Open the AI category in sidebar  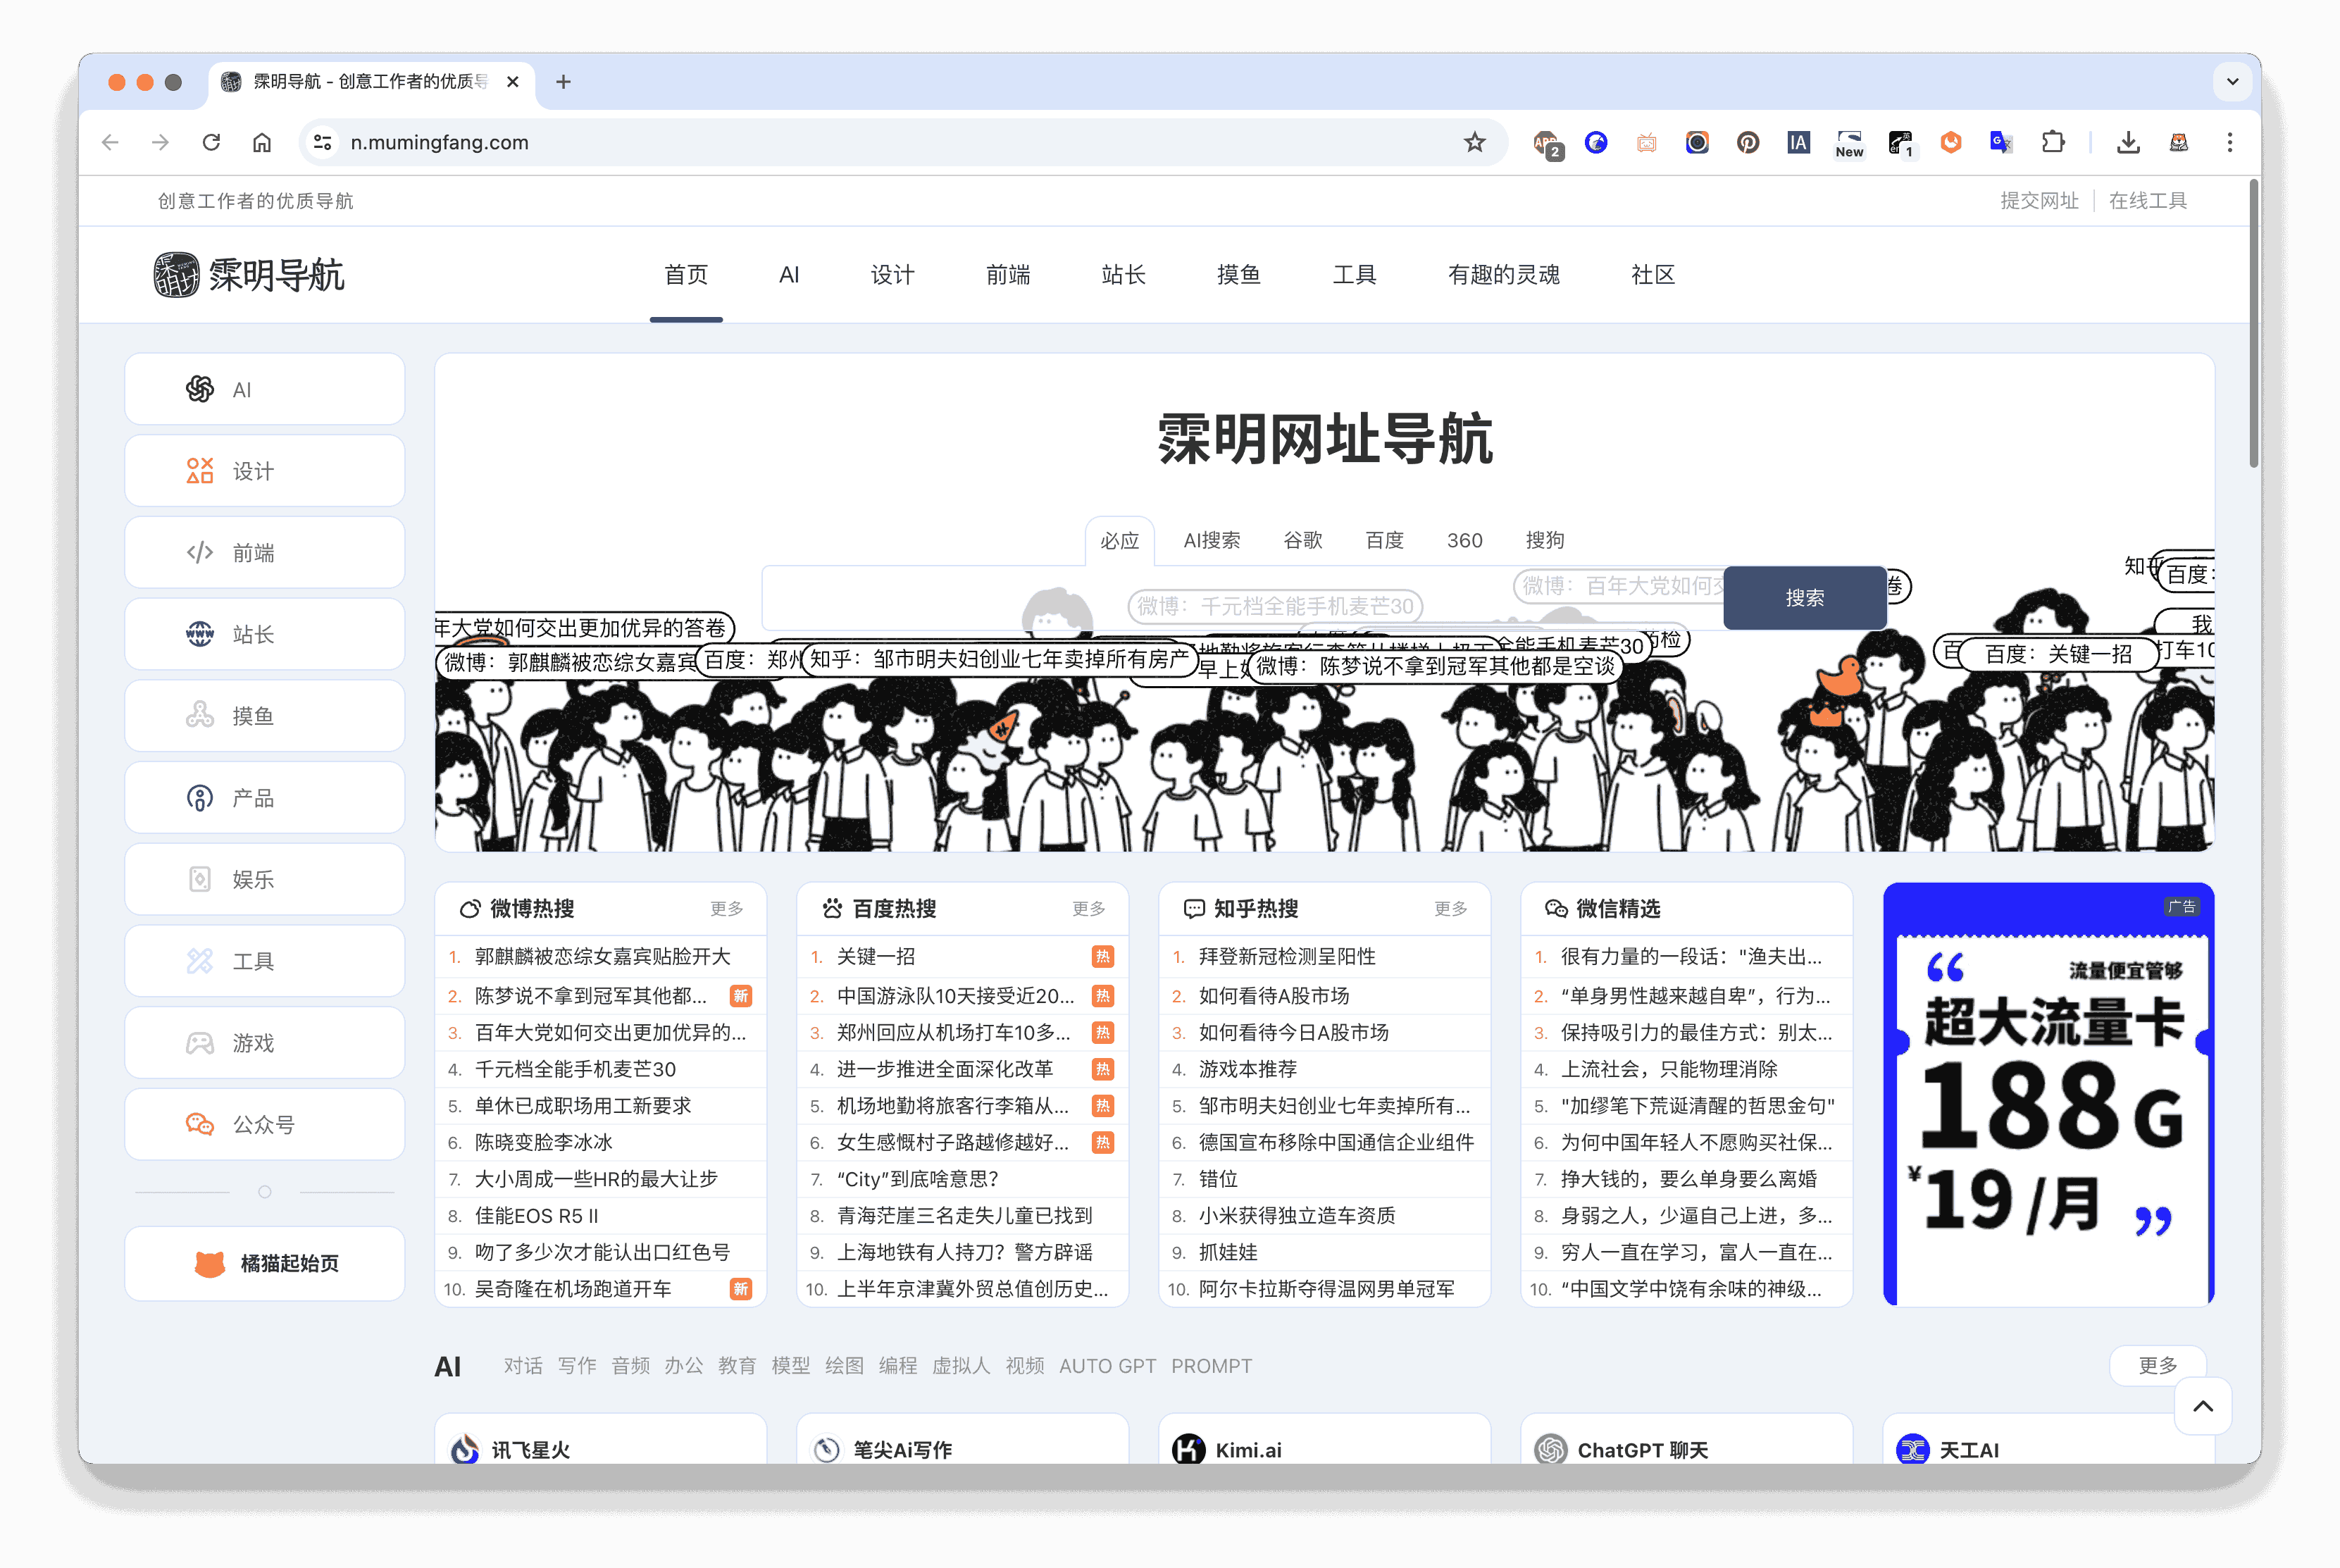point(264,390)
